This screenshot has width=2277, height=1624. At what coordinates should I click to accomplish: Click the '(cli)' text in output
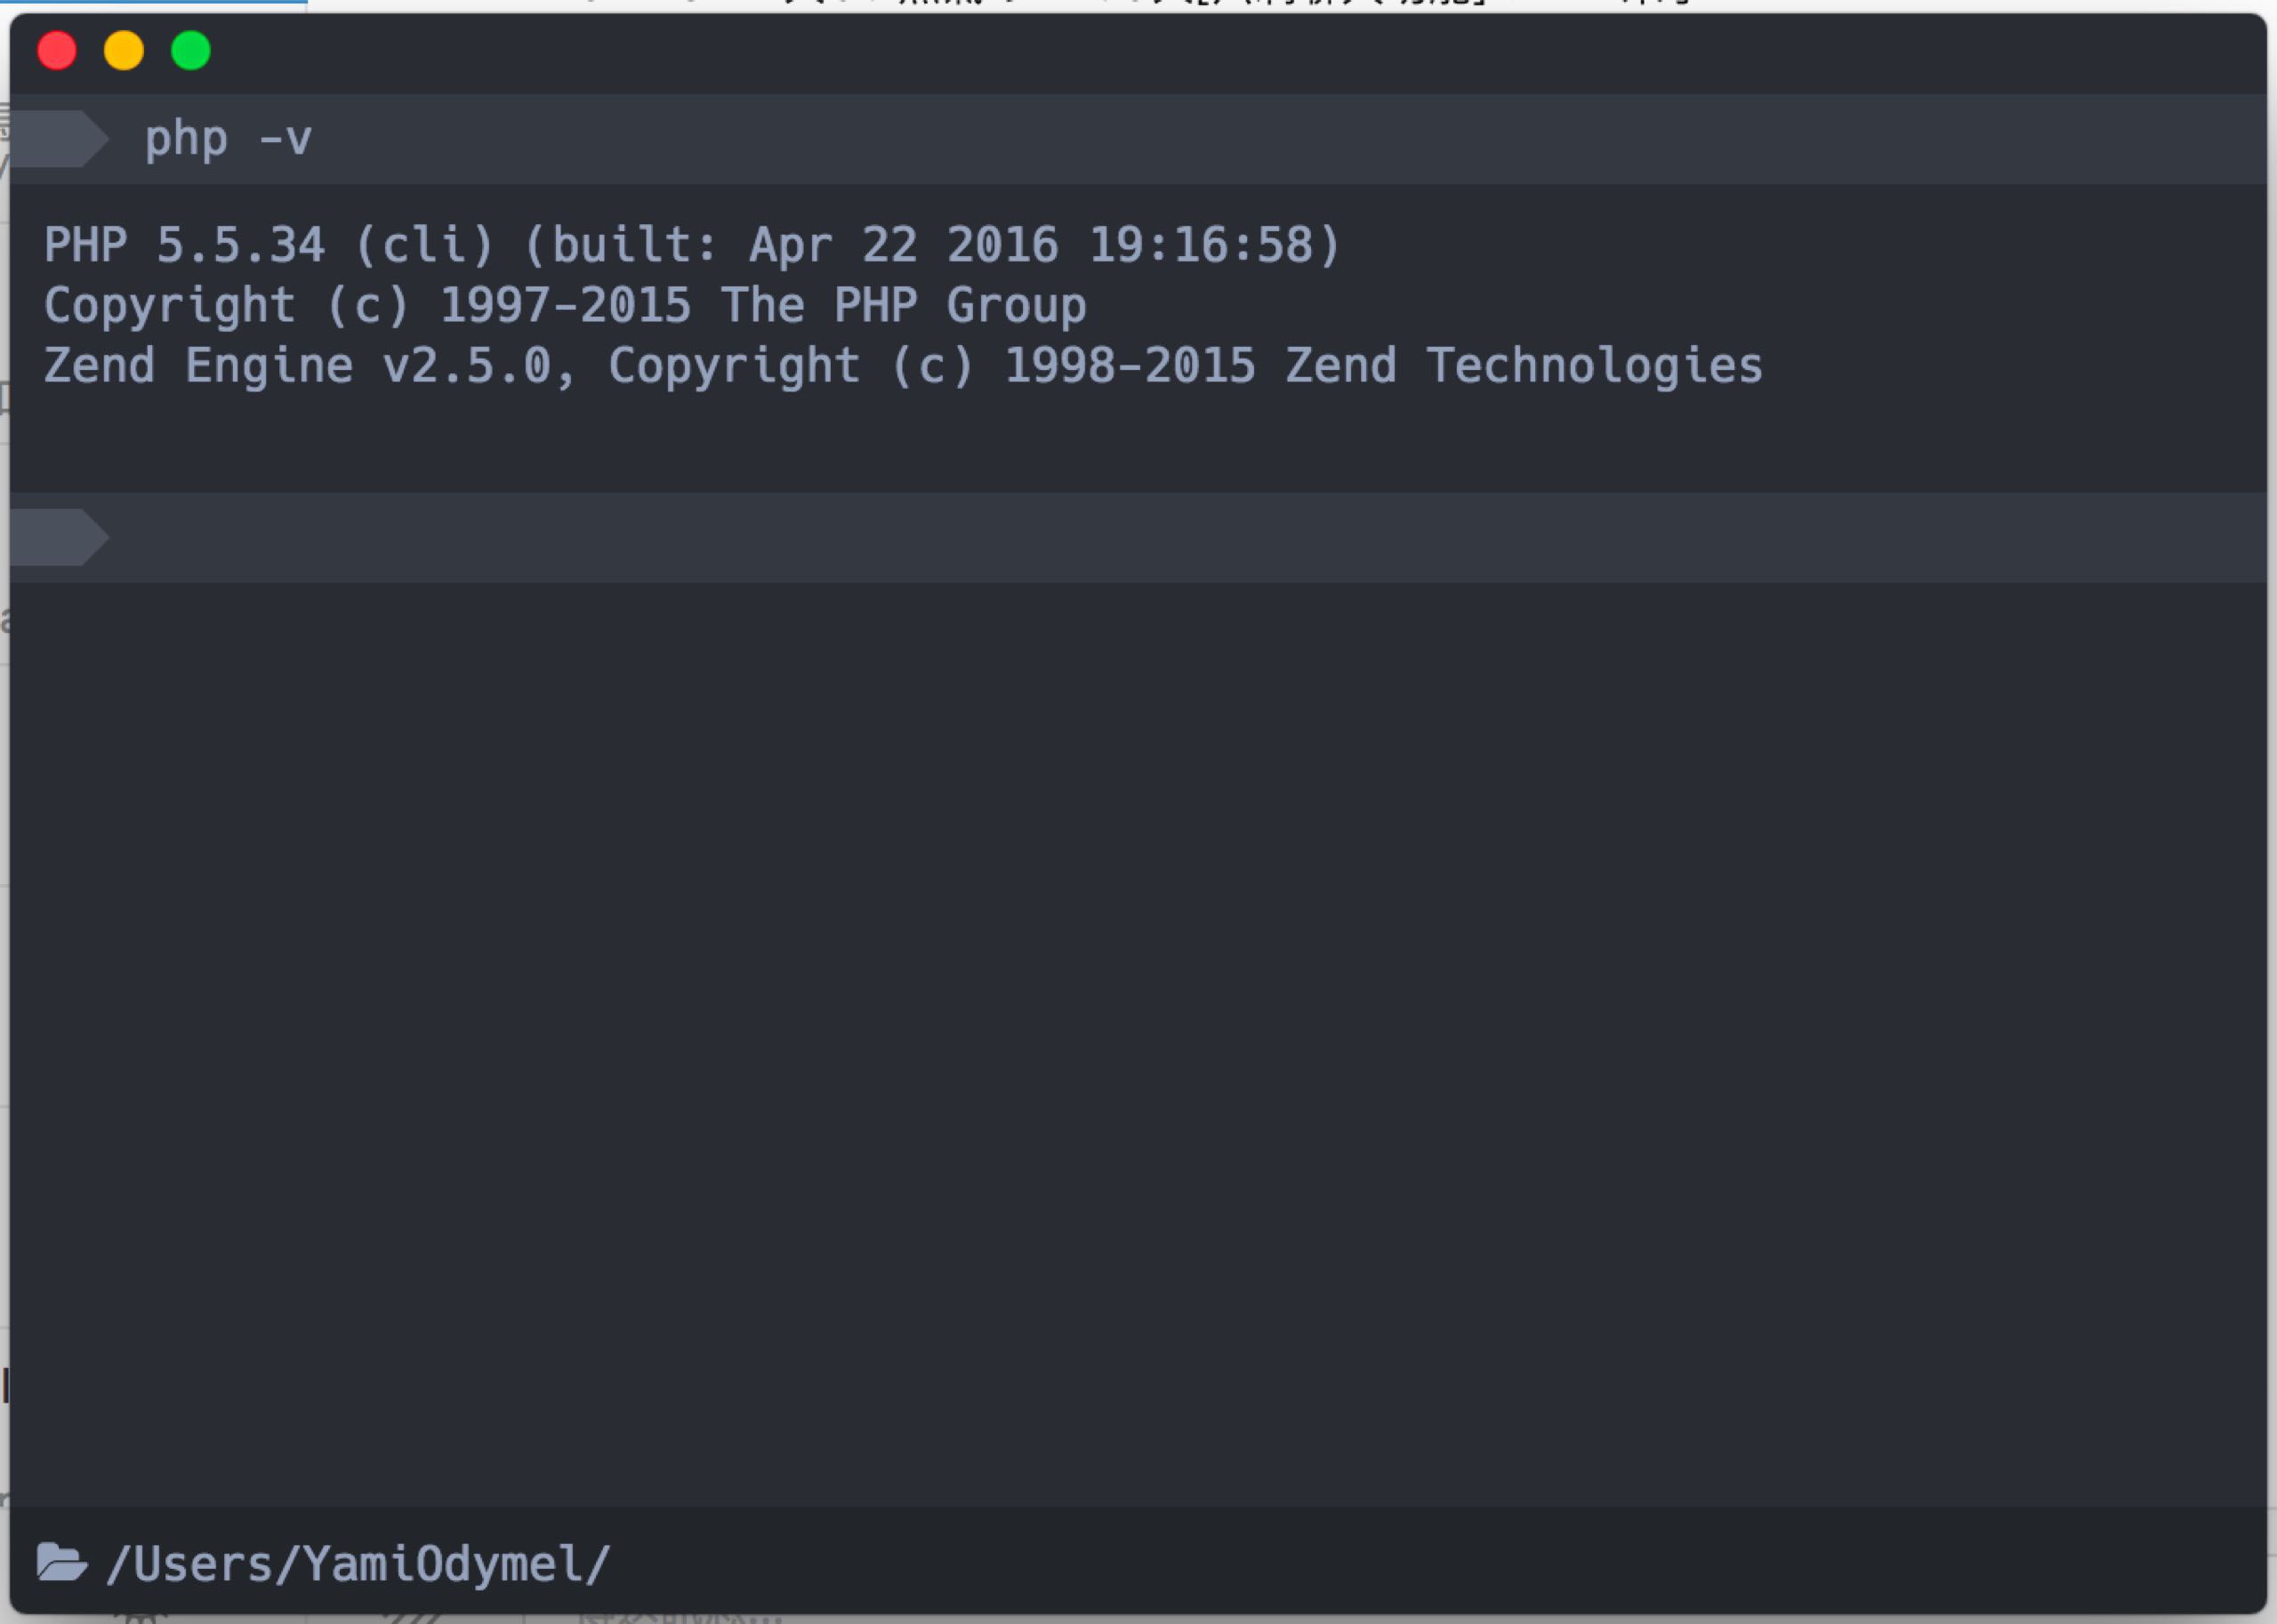tap(425, 245)
